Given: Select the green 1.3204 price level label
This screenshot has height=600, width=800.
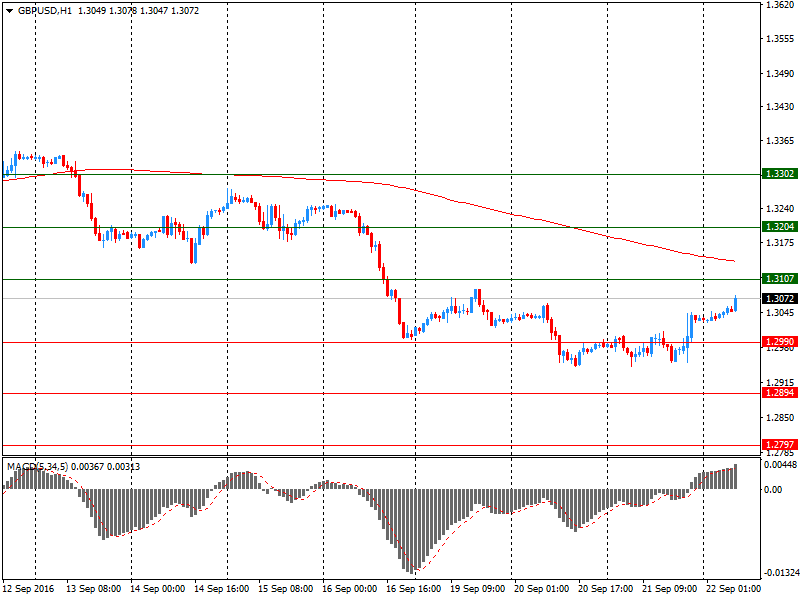Looking at the screenshot, I should point(780,227).
